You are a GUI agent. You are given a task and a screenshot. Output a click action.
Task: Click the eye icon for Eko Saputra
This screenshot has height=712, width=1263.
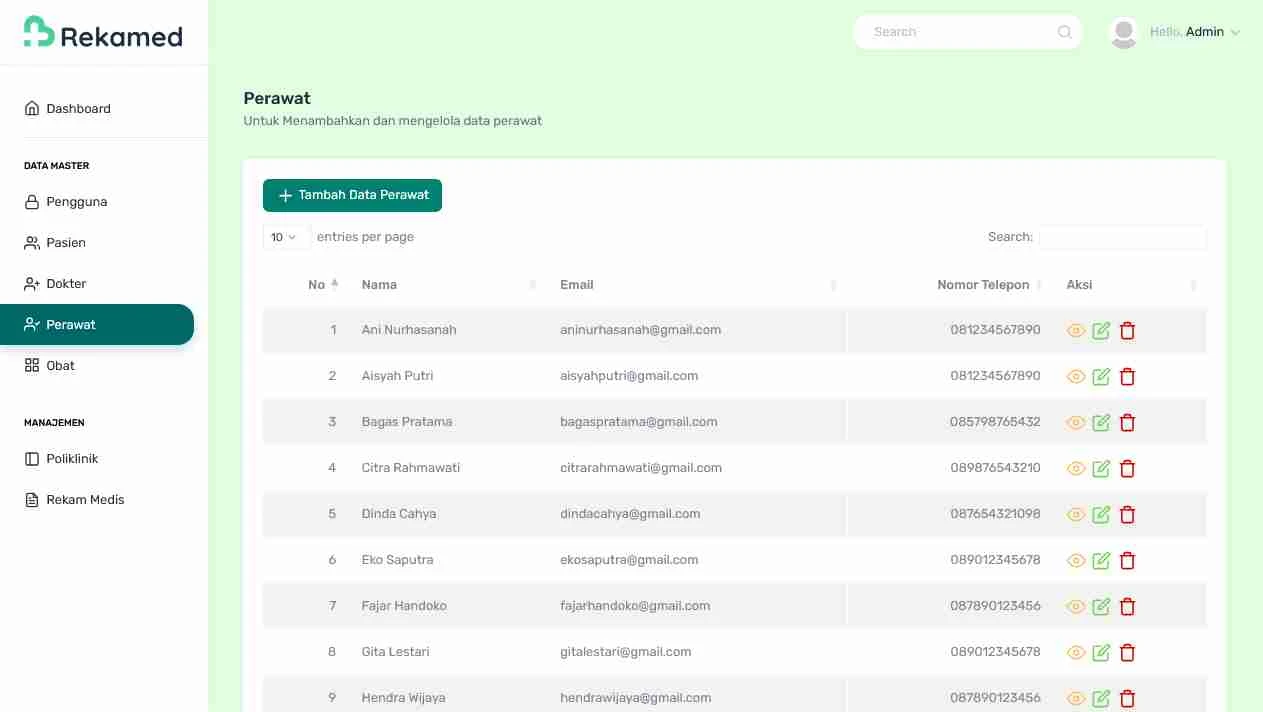pyautogui.click(x=1076, y=561)
